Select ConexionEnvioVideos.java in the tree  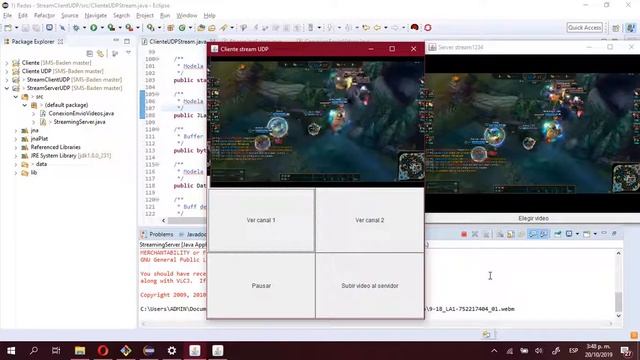pos(81,113)
